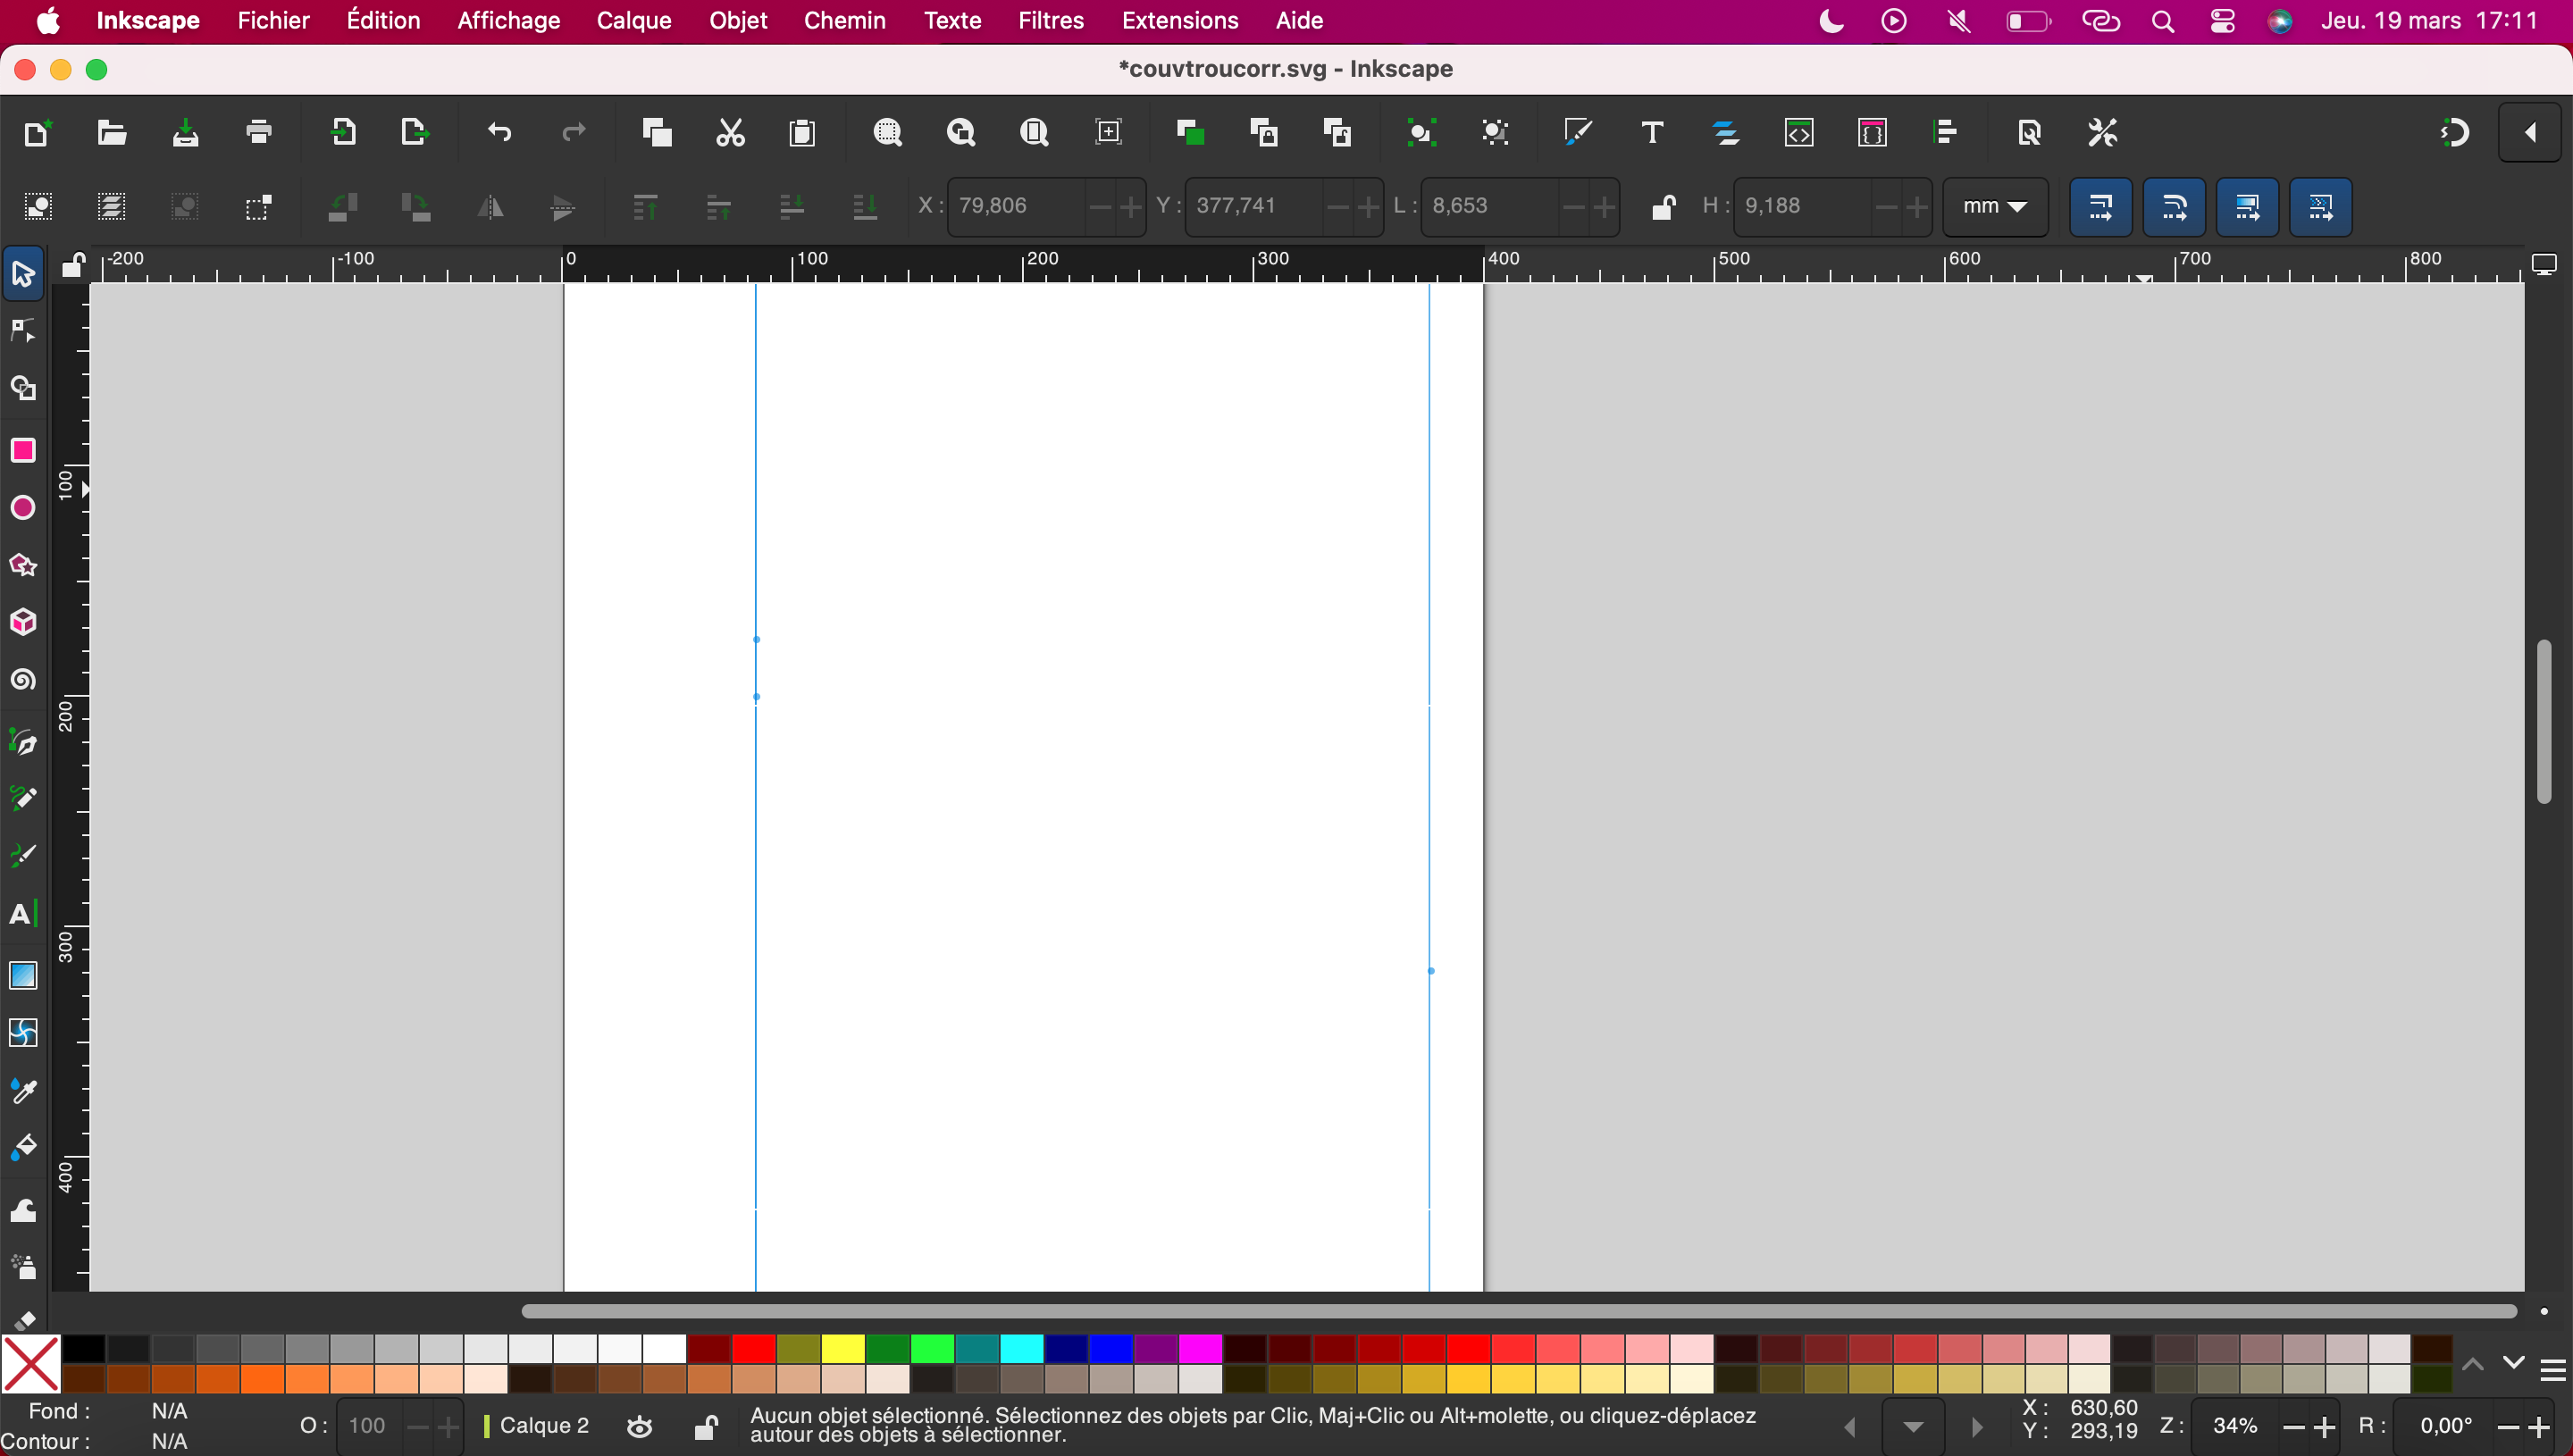Open the Layers dialog
The width and height of the screenshot is (2573, 1456).
coord(1725,132)
